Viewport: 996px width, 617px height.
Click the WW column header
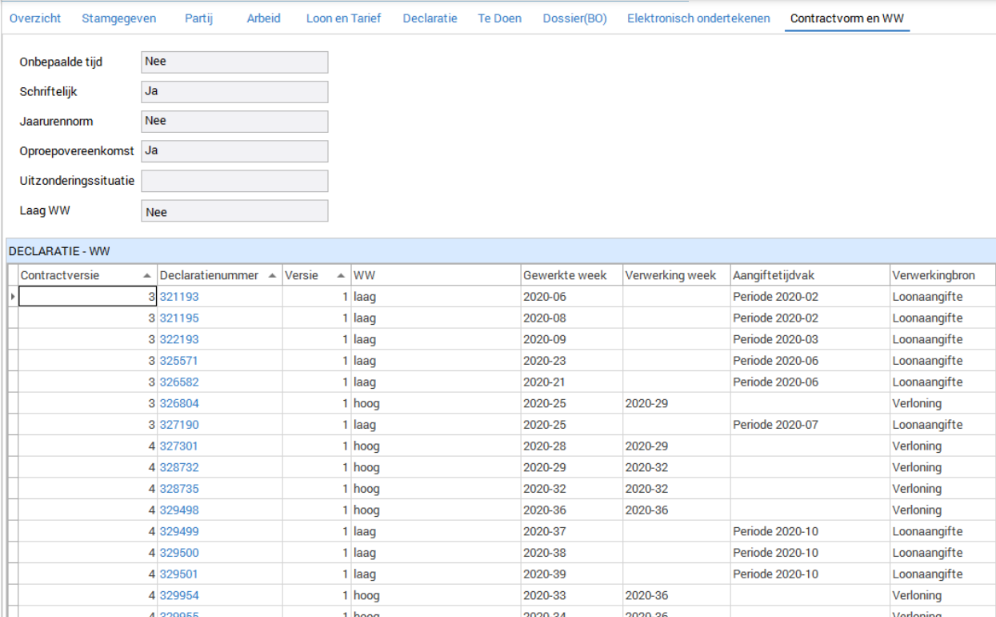click(x=434, y=275)
